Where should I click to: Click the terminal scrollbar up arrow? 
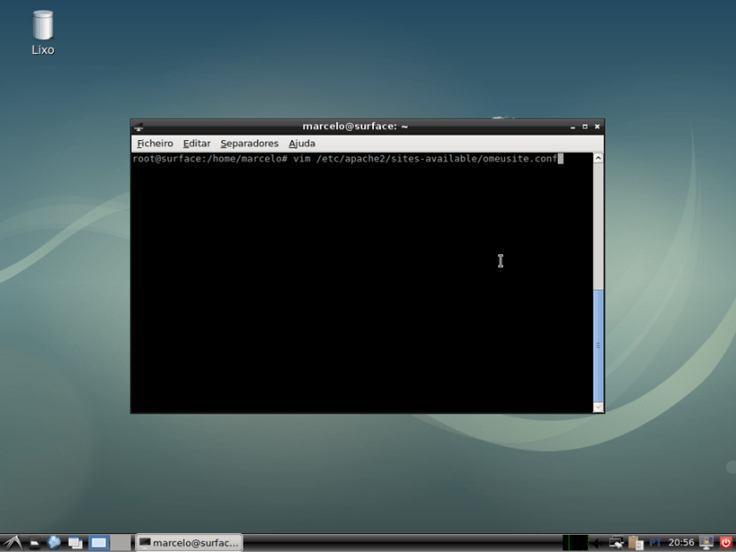pos(598,158)
